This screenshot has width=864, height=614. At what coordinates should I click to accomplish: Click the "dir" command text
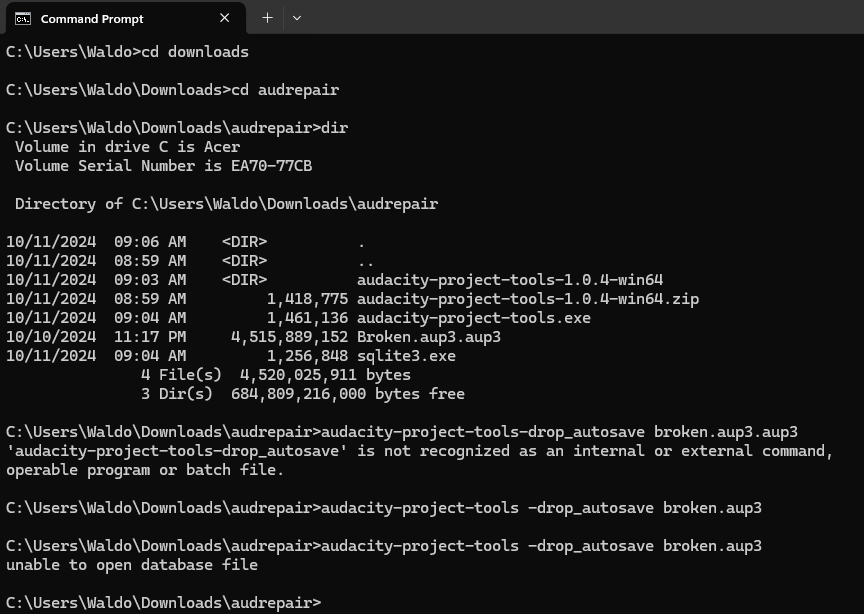(x=334, y=128)
